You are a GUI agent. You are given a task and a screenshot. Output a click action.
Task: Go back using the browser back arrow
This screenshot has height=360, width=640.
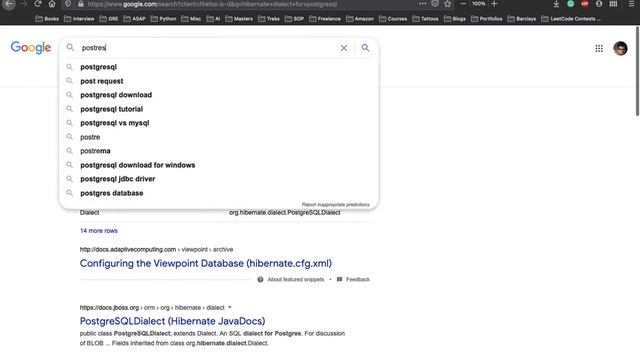9,4
